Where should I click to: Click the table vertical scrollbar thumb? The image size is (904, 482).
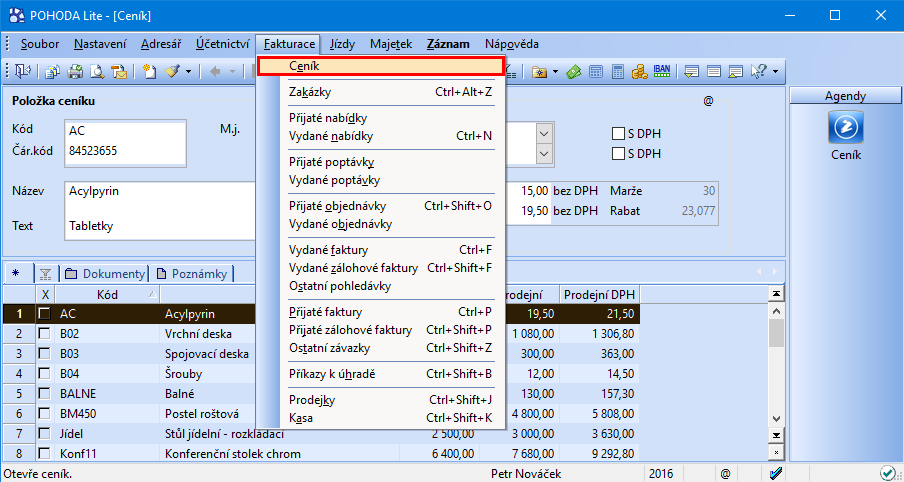777,333
